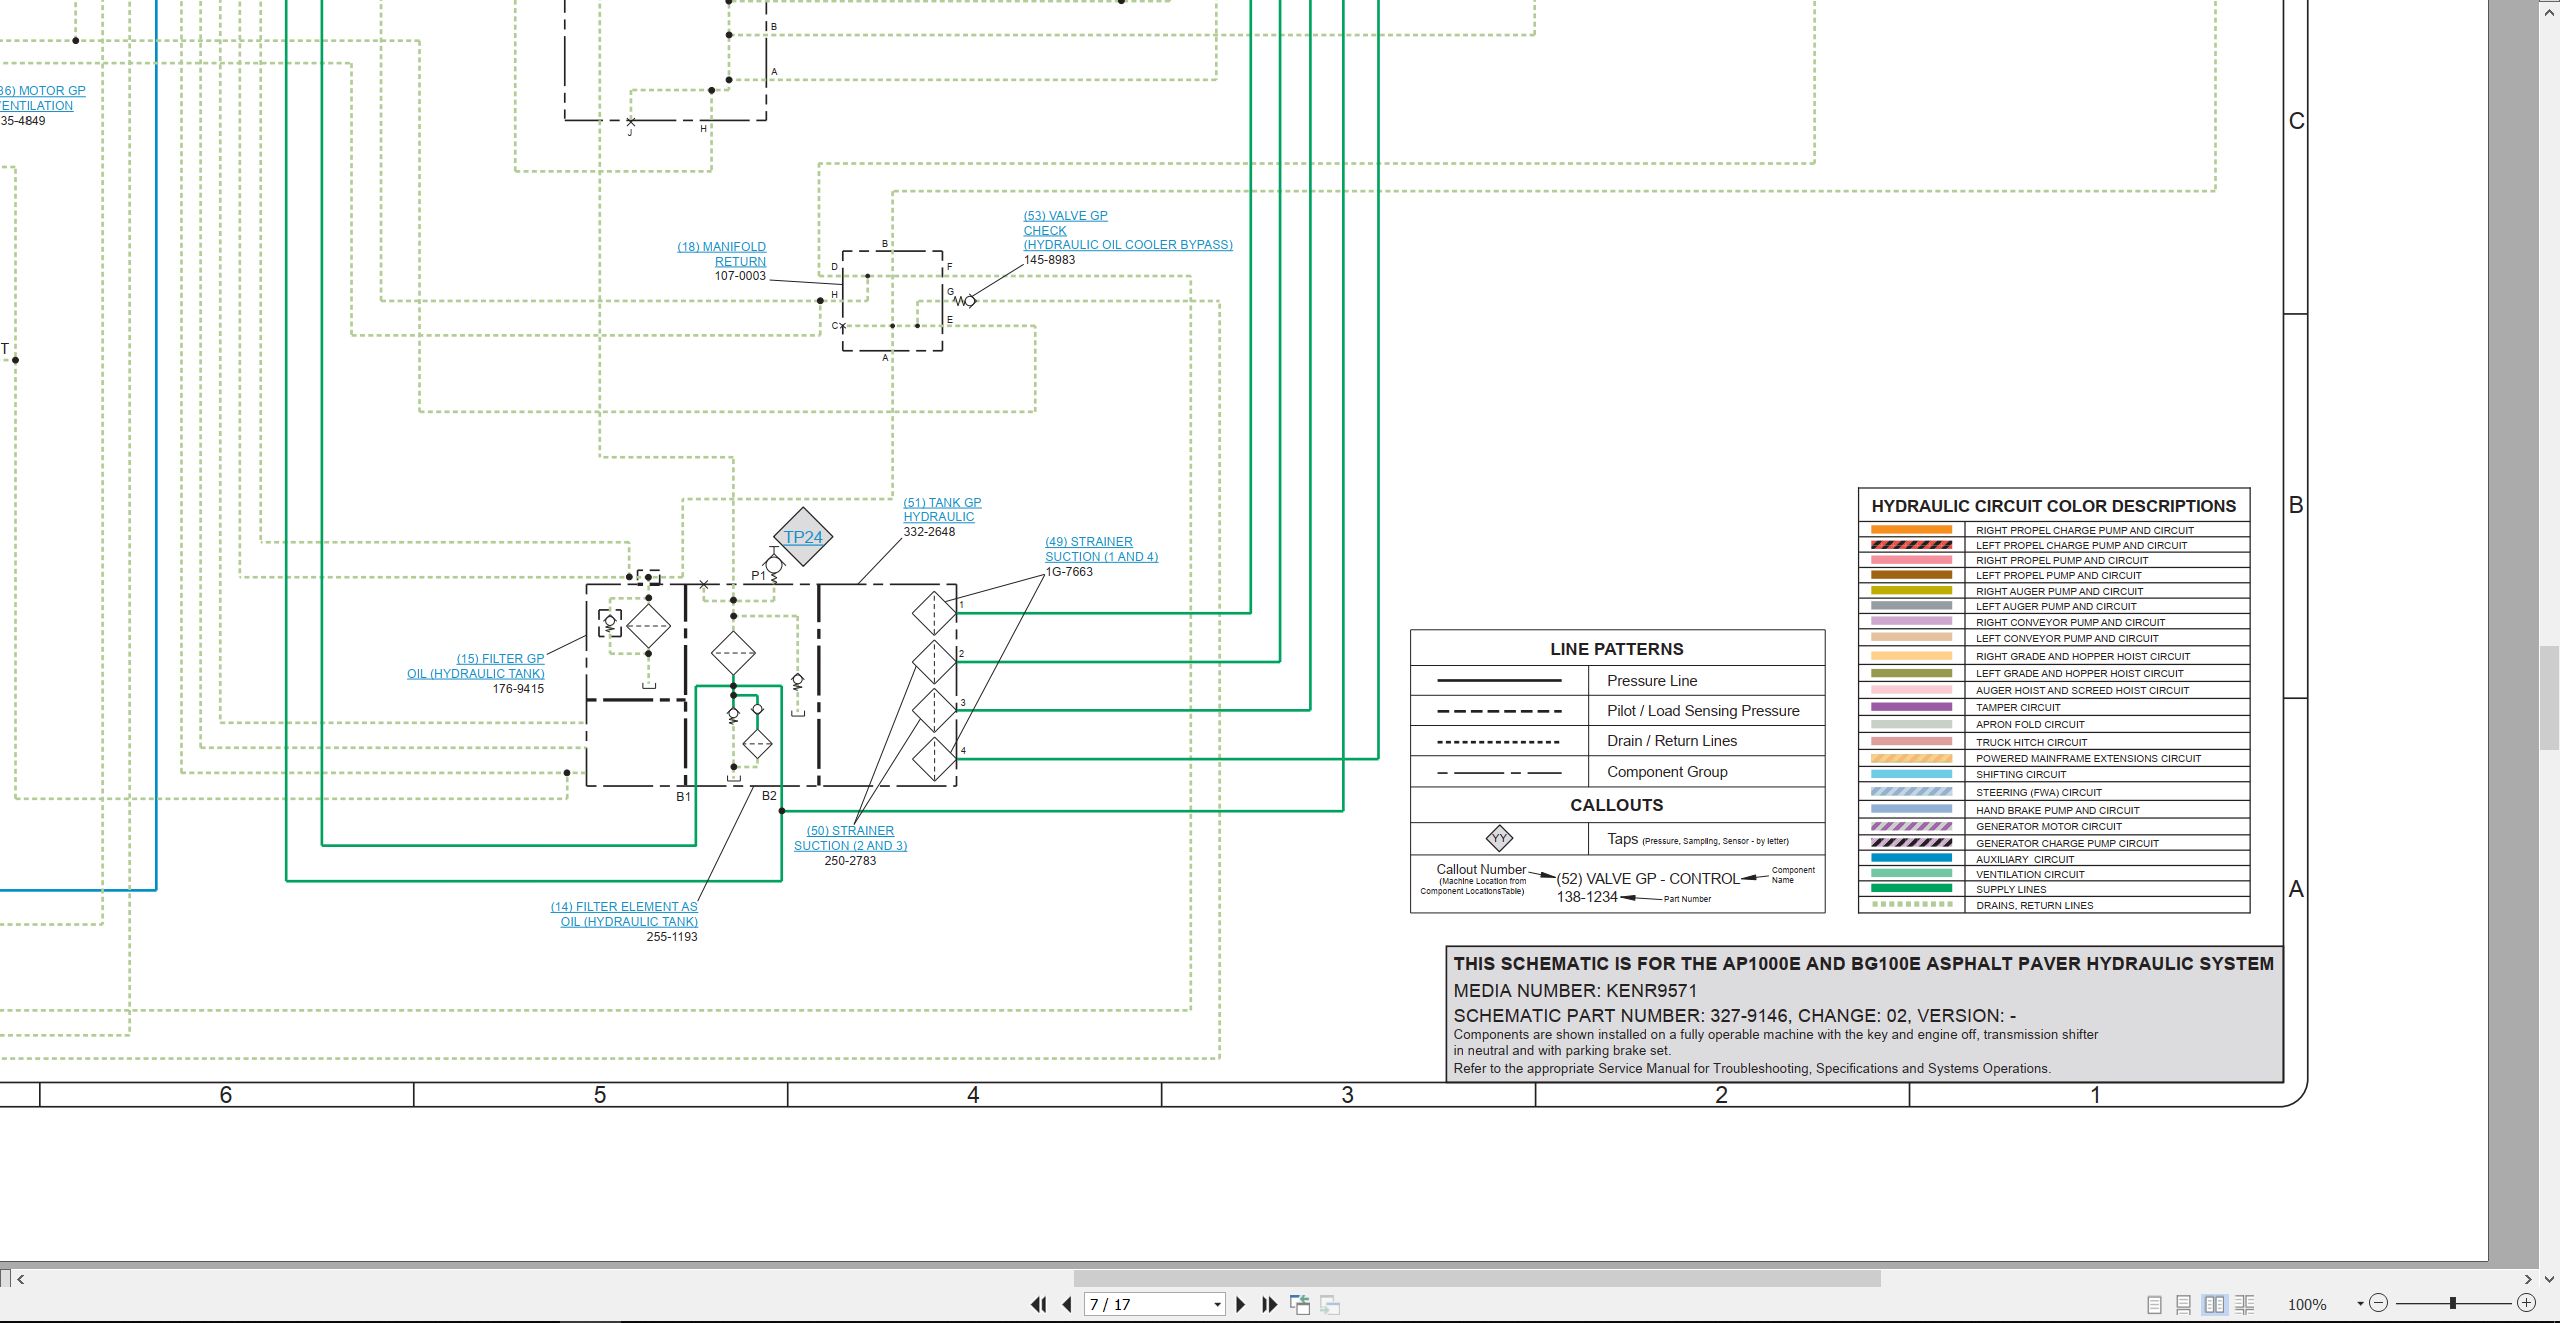Click the zoom out minus button
The height and width of the screenshot is (1323, 2560).
pyautogui.click(x=2379, y=1303)
